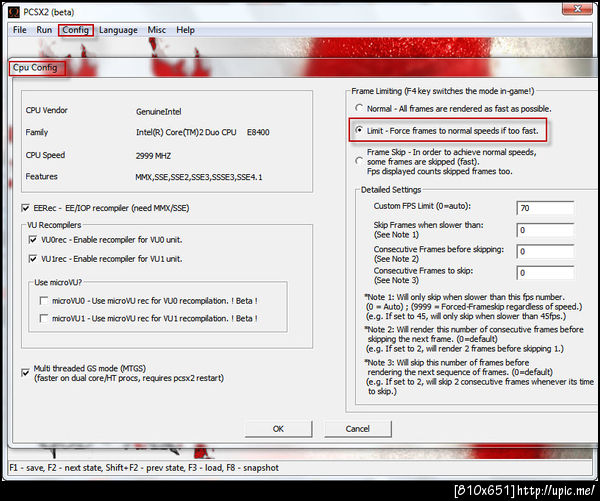
Task: Click the Custom FPS Limit field
Action: click(545, 208)
